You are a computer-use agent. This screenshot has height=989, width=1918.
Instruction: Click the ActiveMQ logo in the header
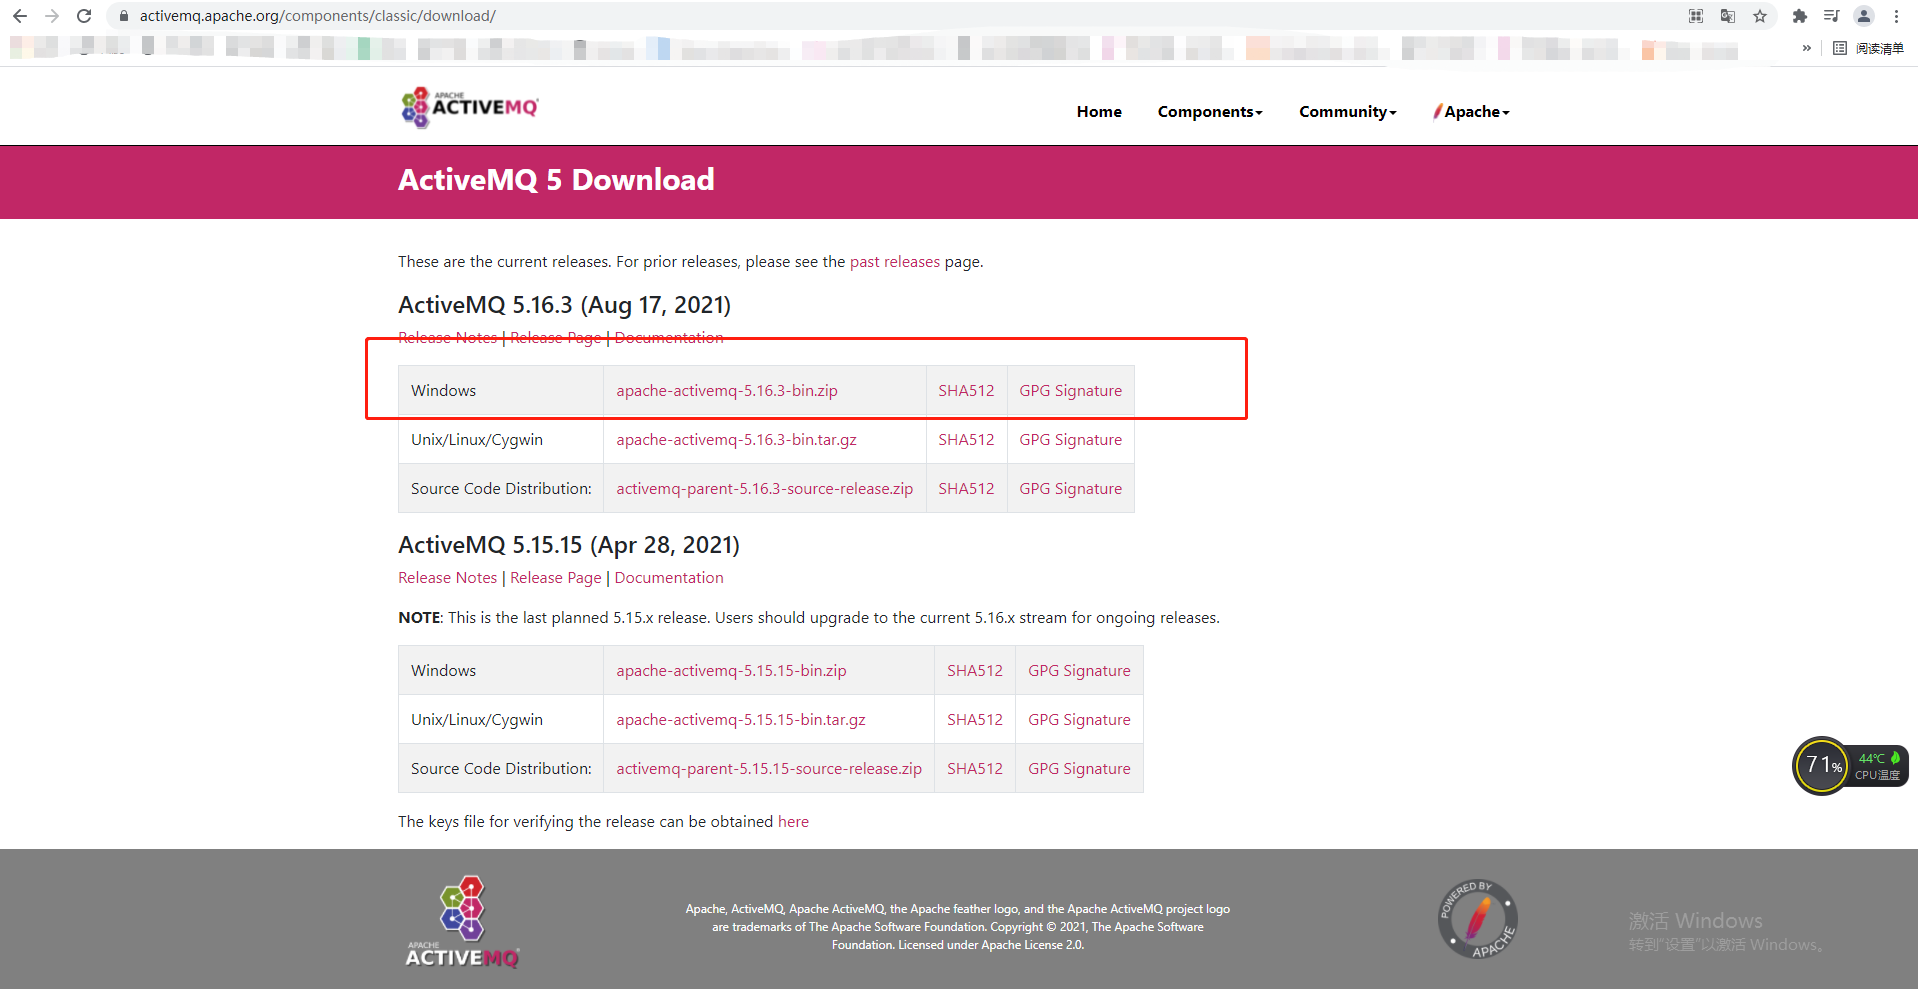pyautogui.click(x=470, y=107)
